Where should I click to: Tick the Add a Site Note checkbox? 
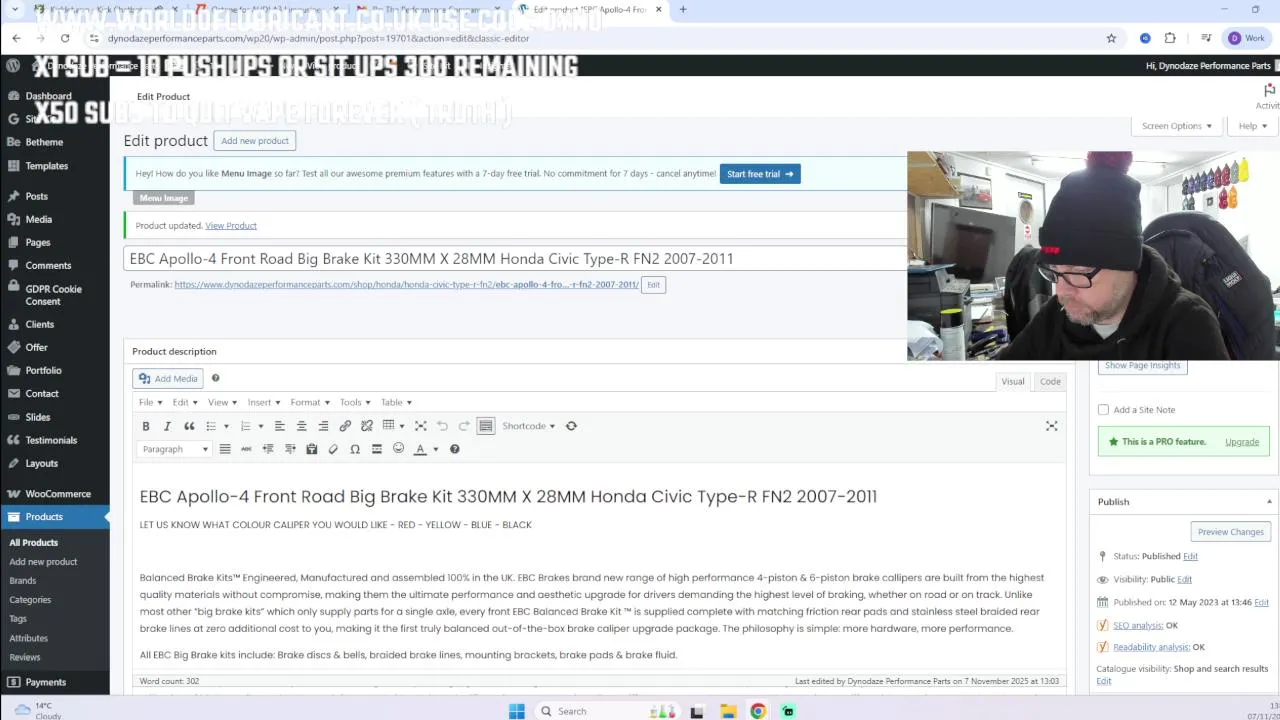(x=1103, y=410)
